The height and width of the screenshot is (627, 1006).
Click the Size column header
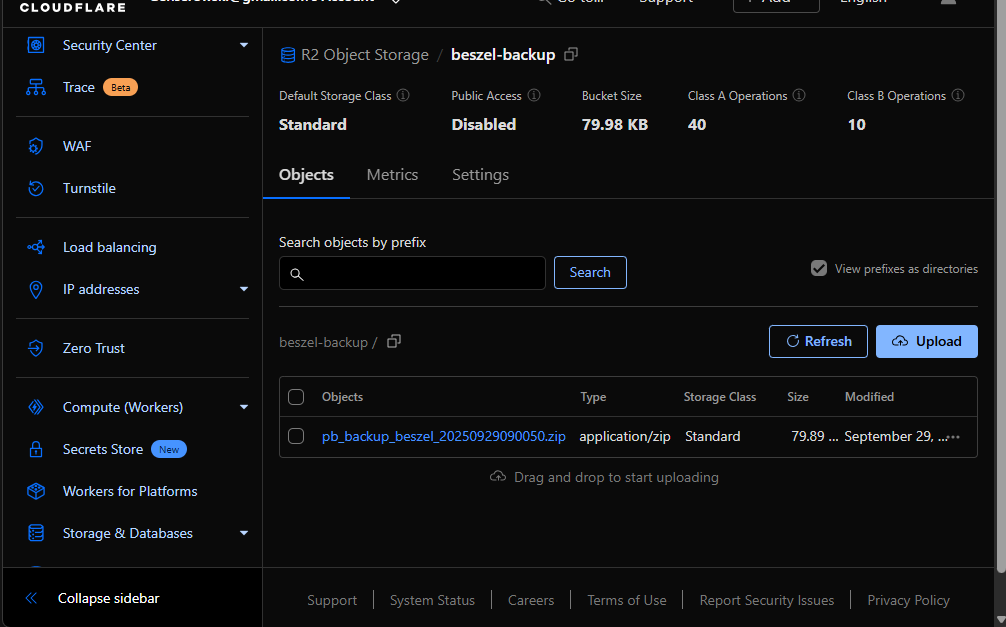(797, 397)
